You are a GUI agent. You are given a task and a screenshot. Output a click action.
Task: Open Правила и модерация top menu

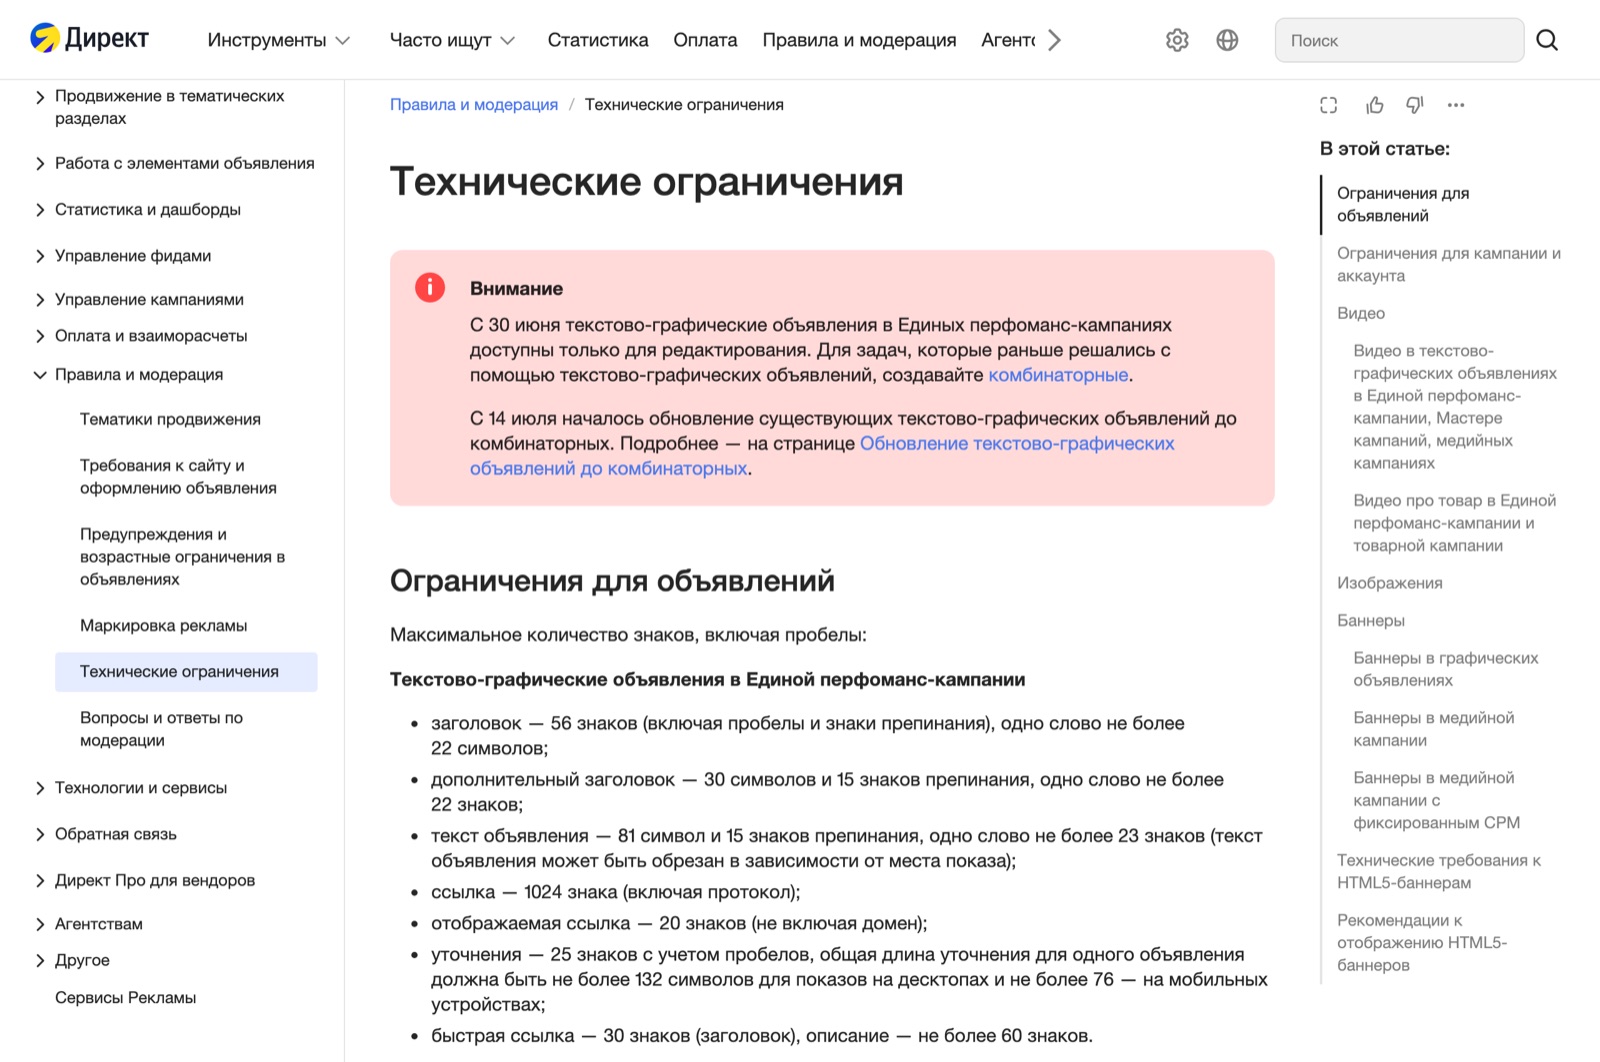tap(859, 40)
